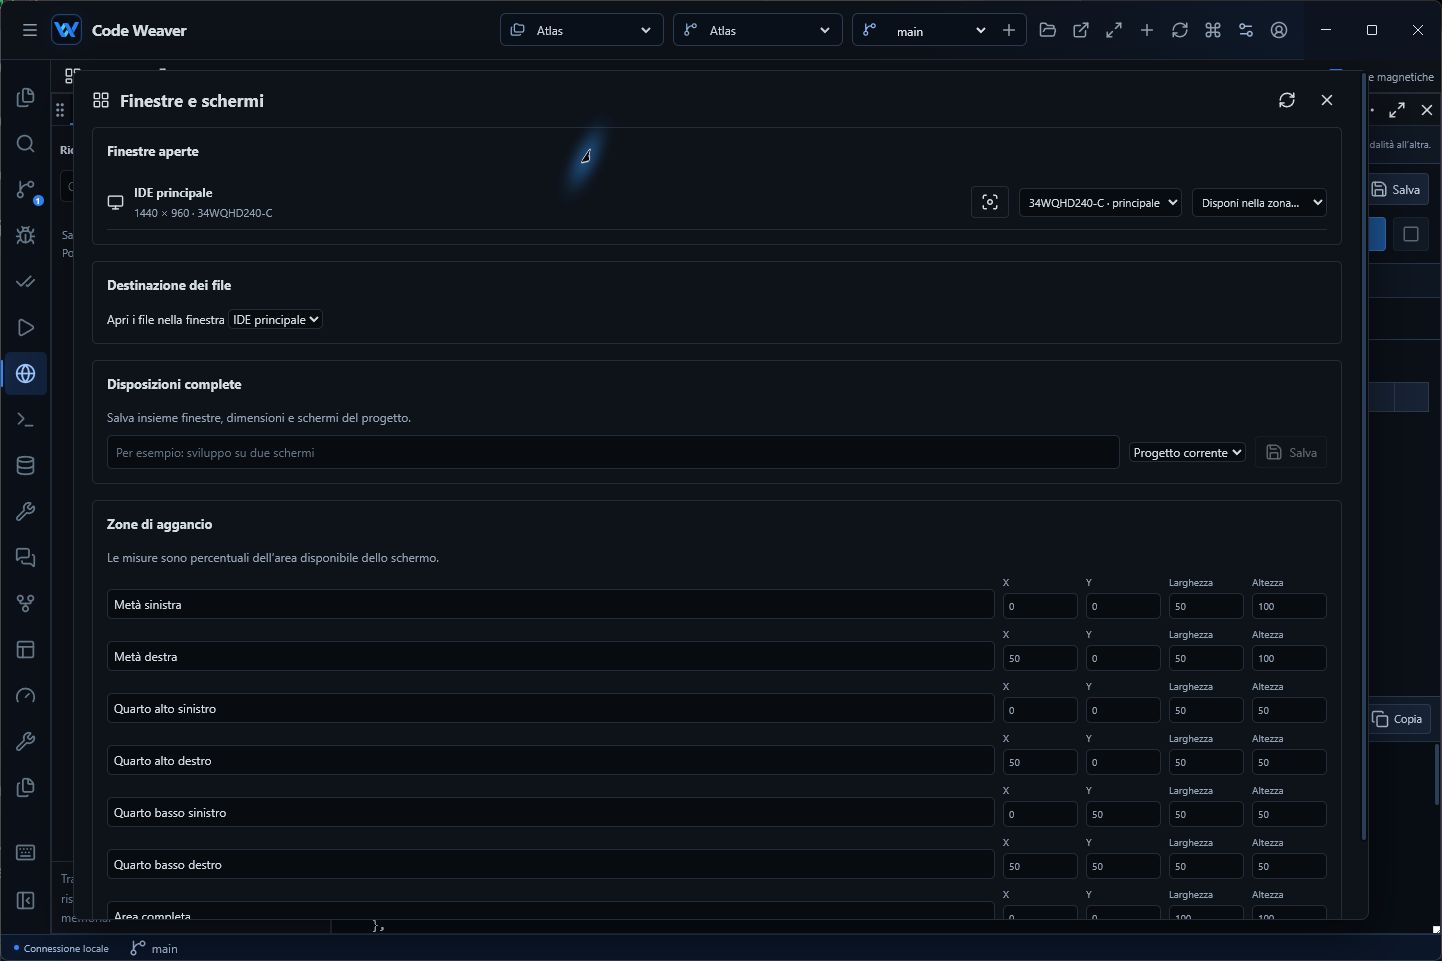This screenshot has width=1442, height=961.
Task: Click the Metà sinistra zone name field
Action: (550, 605)
